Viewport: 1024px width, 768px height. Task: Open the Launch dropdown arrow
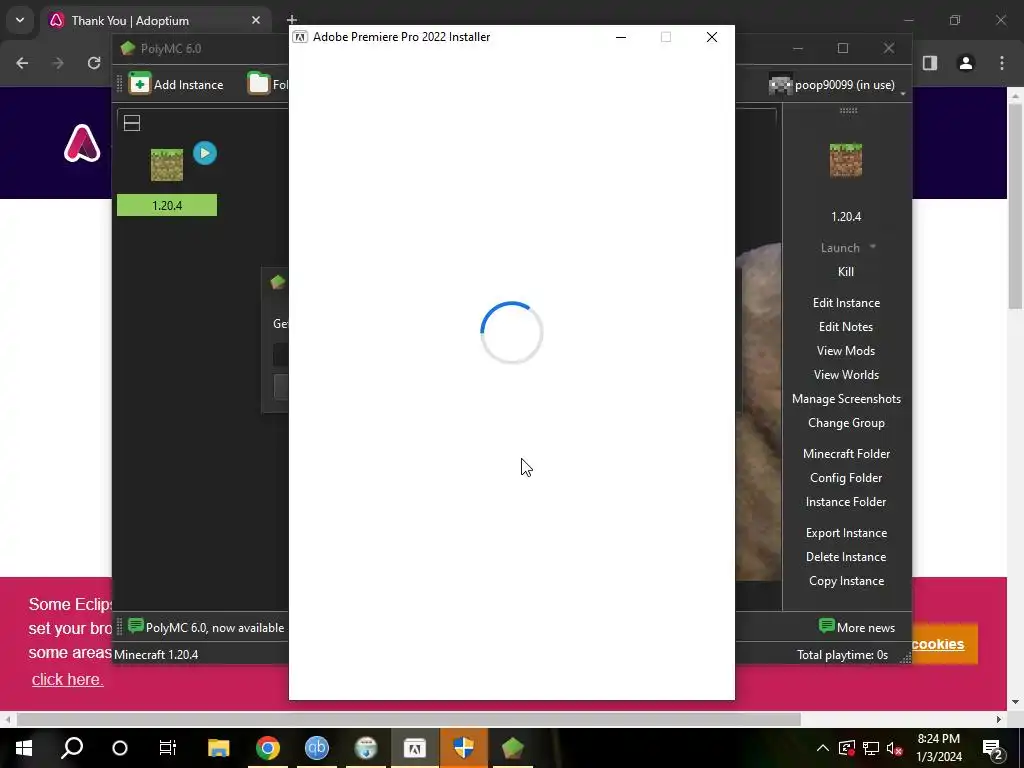(x=873, y=247)
